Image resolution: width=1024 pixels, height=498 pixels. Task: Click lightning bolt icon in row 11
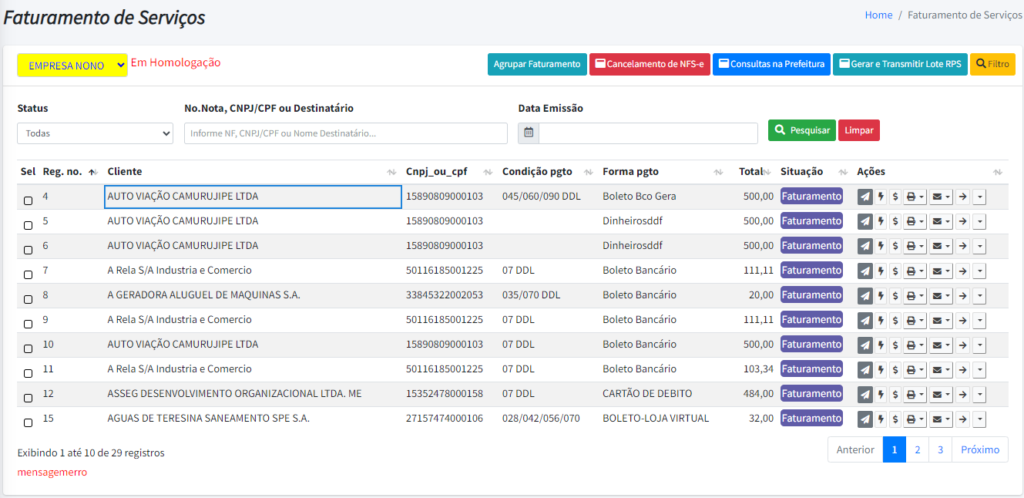(x=880, y=370)
